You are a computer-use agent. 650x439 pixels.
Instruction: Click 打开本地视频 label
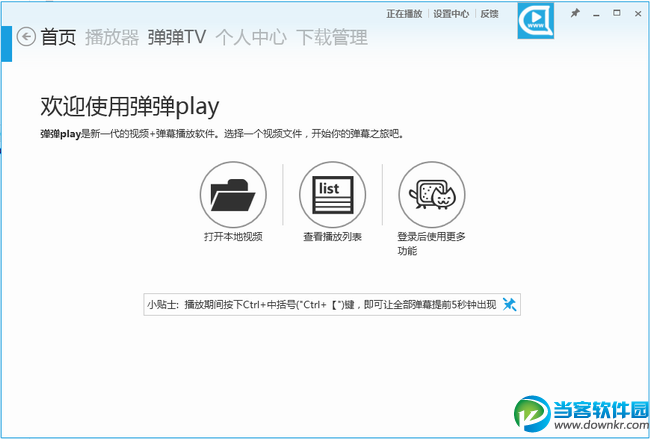click(x=233, y=237)
